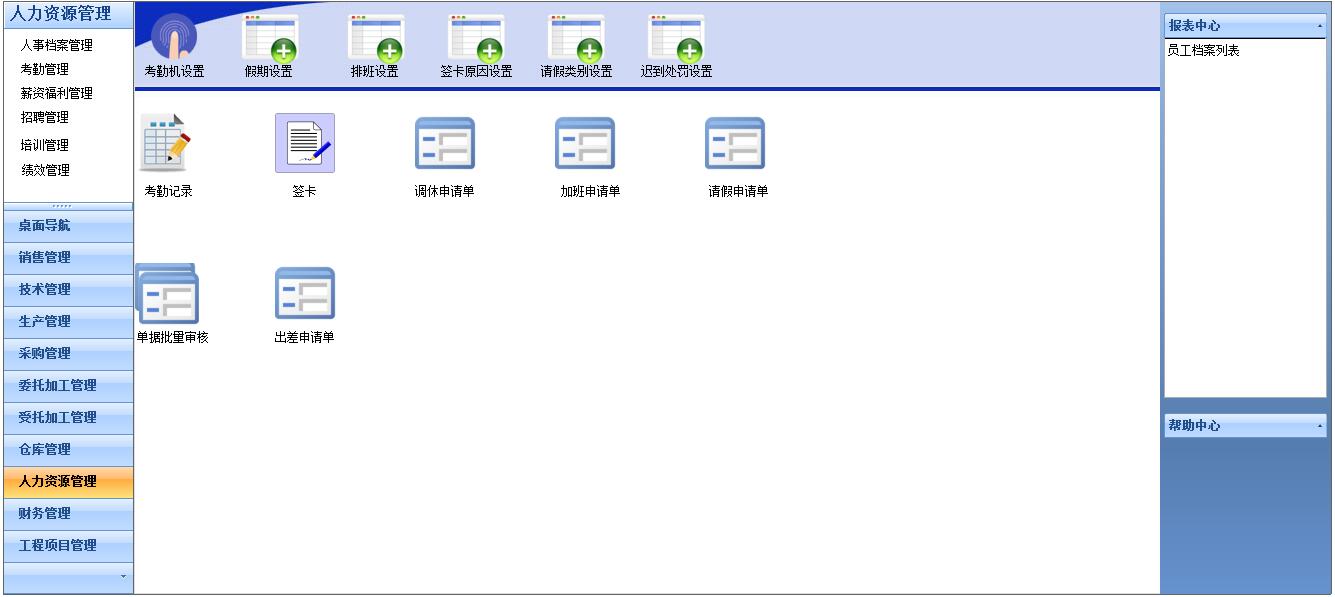Open the 调休申请单 form icon
1335x597 pixels.
pyautogui.click(x=444, y=143)
